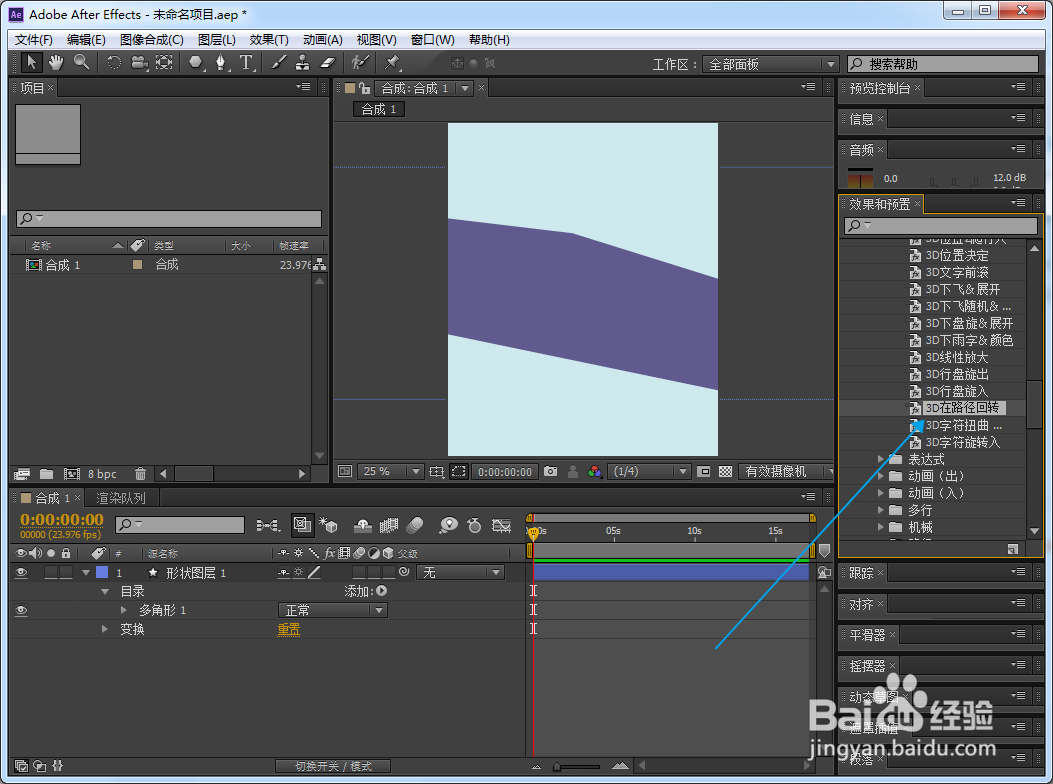Toggle the transparency grid in viewer

(x=725, y=472)
